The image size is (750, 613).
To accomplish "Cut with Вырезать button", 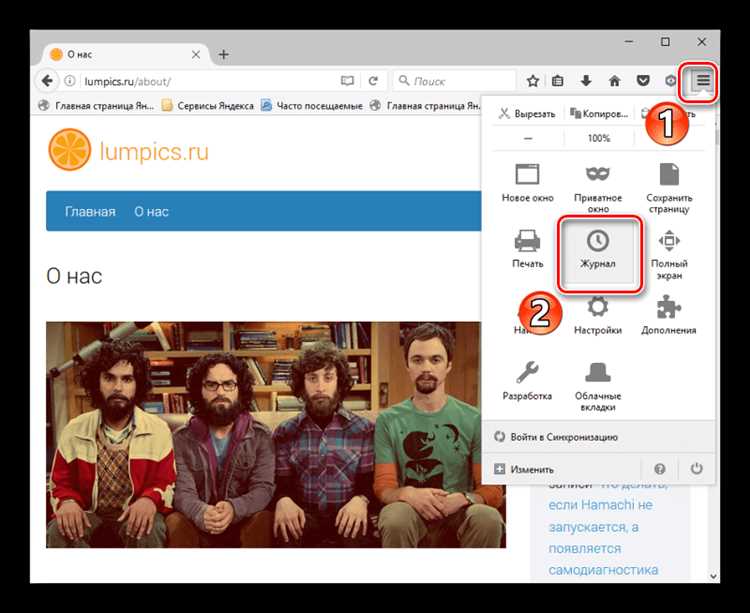I will point(527,114).
